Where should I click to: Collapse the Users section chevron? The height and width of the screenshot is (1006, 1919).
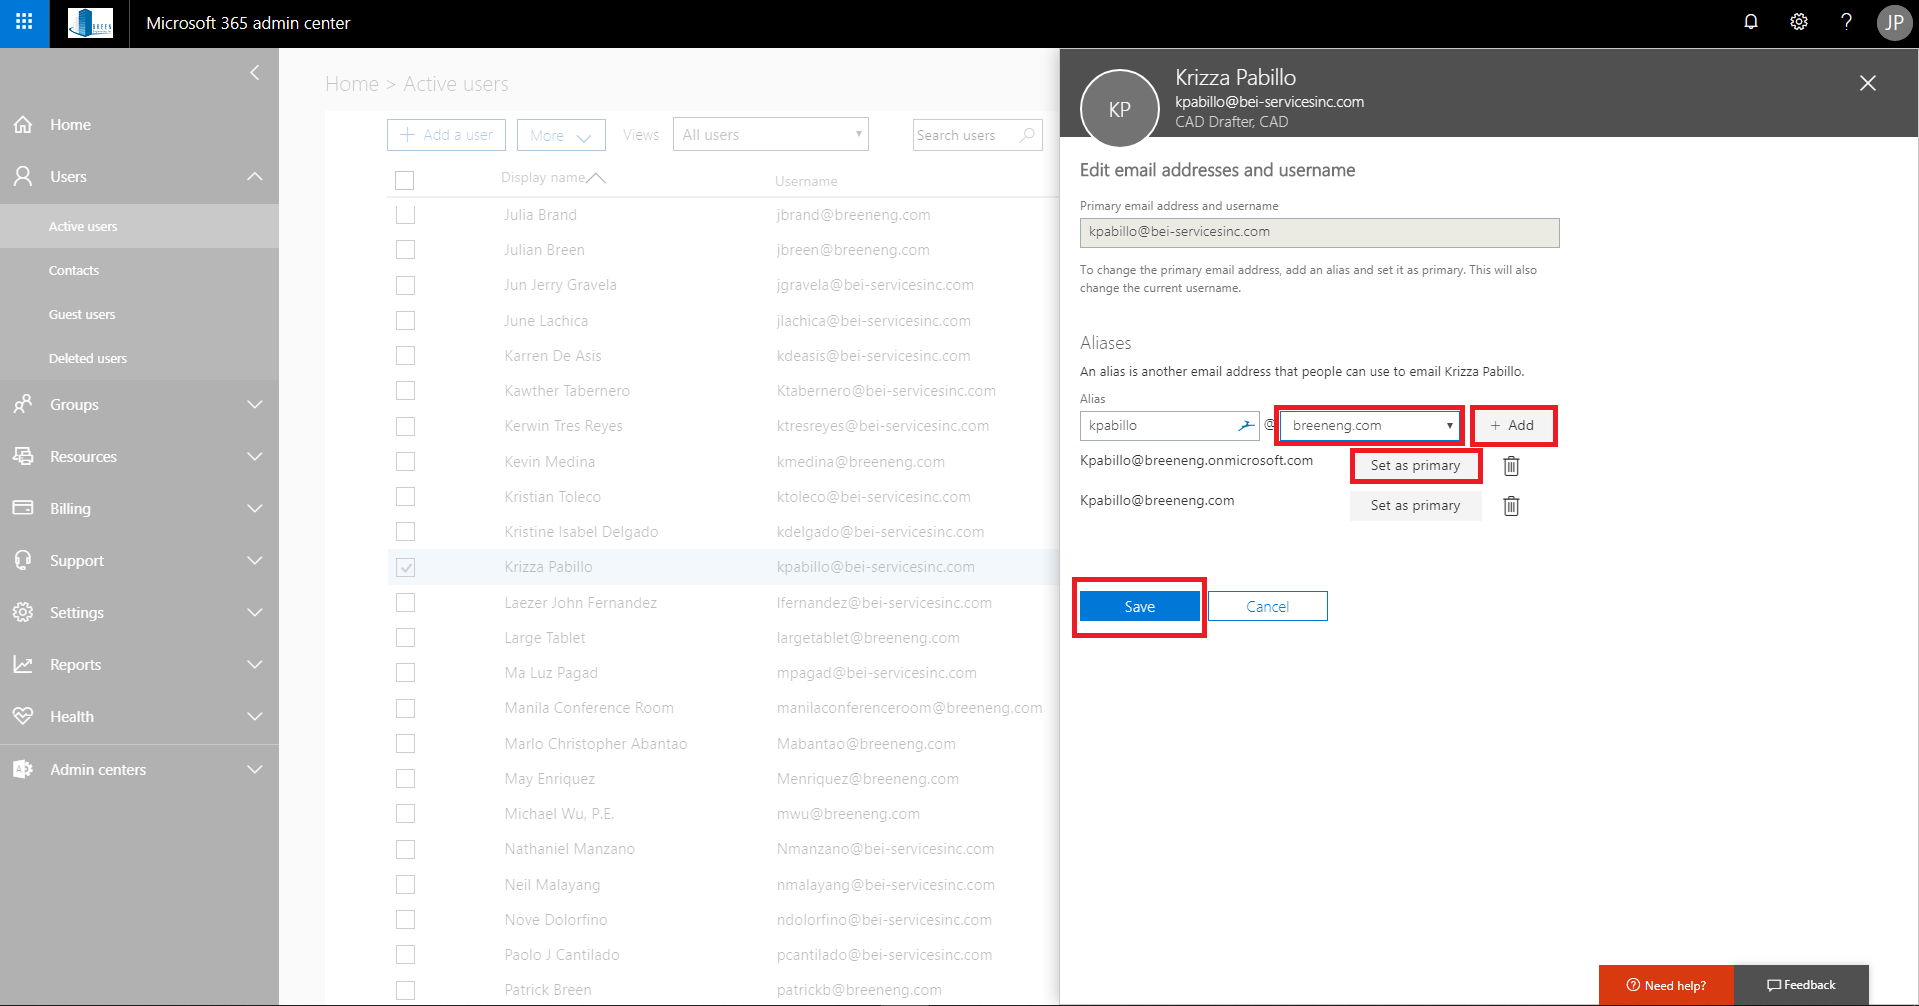coord(255,177)
